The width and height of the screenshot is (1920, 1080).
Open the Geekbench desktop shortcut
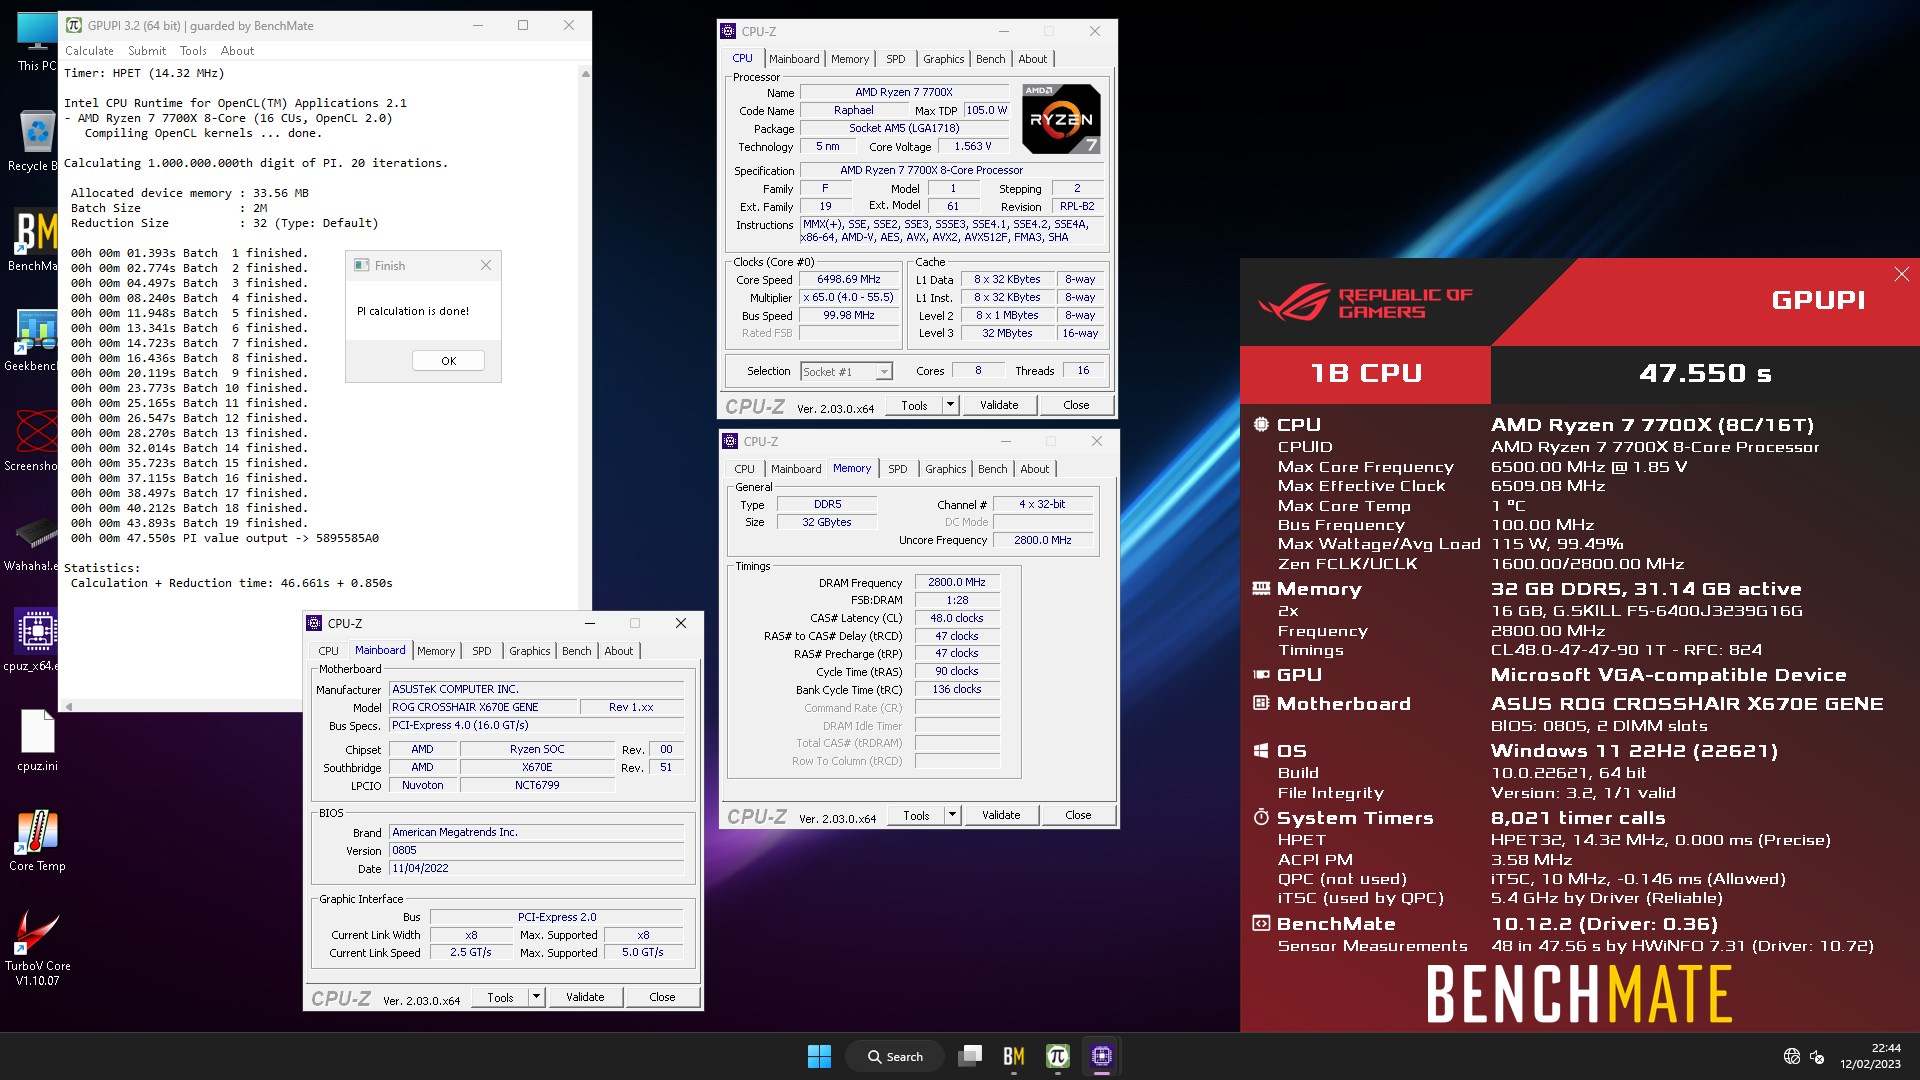[36, 340]
